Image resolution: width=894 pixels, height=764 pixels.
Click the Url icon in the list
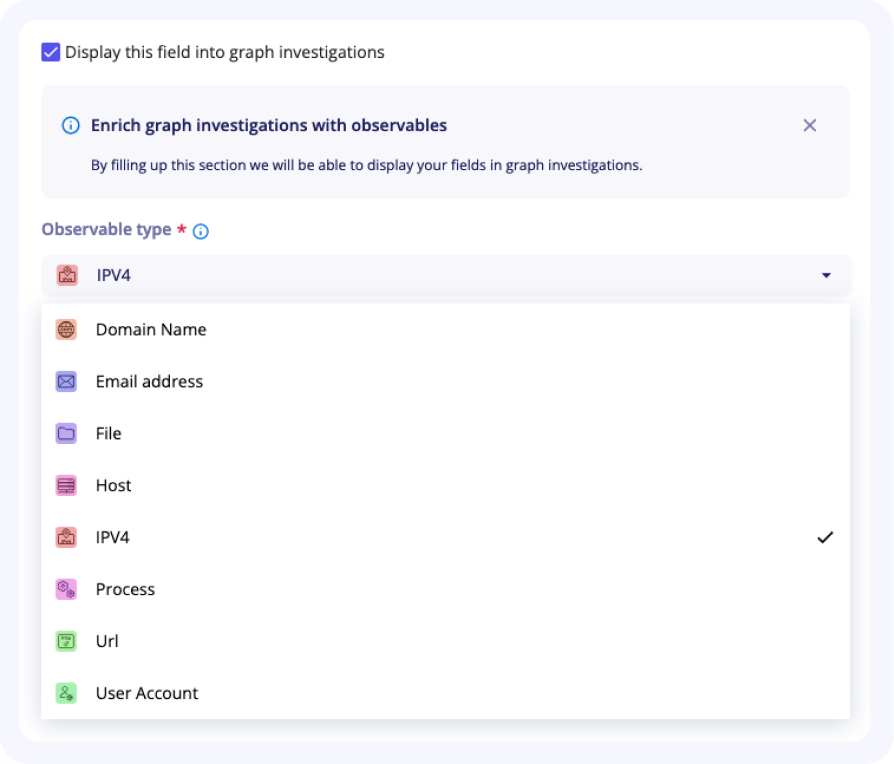(x=65, y=641)
